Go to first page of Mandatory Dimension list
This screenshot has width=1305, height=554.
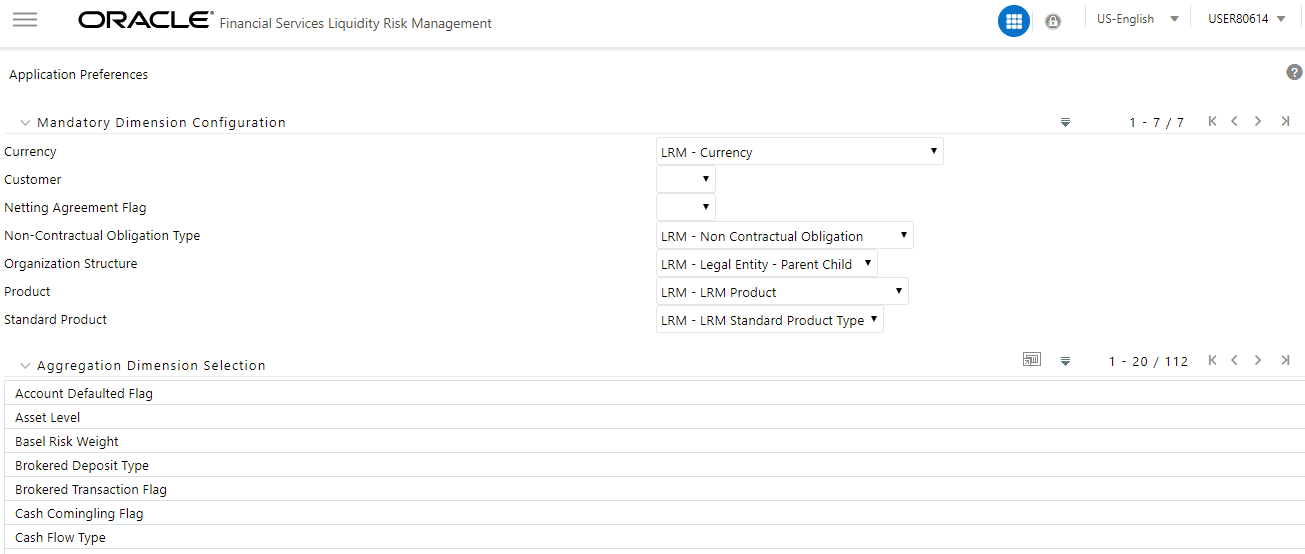coord(1212,121)
